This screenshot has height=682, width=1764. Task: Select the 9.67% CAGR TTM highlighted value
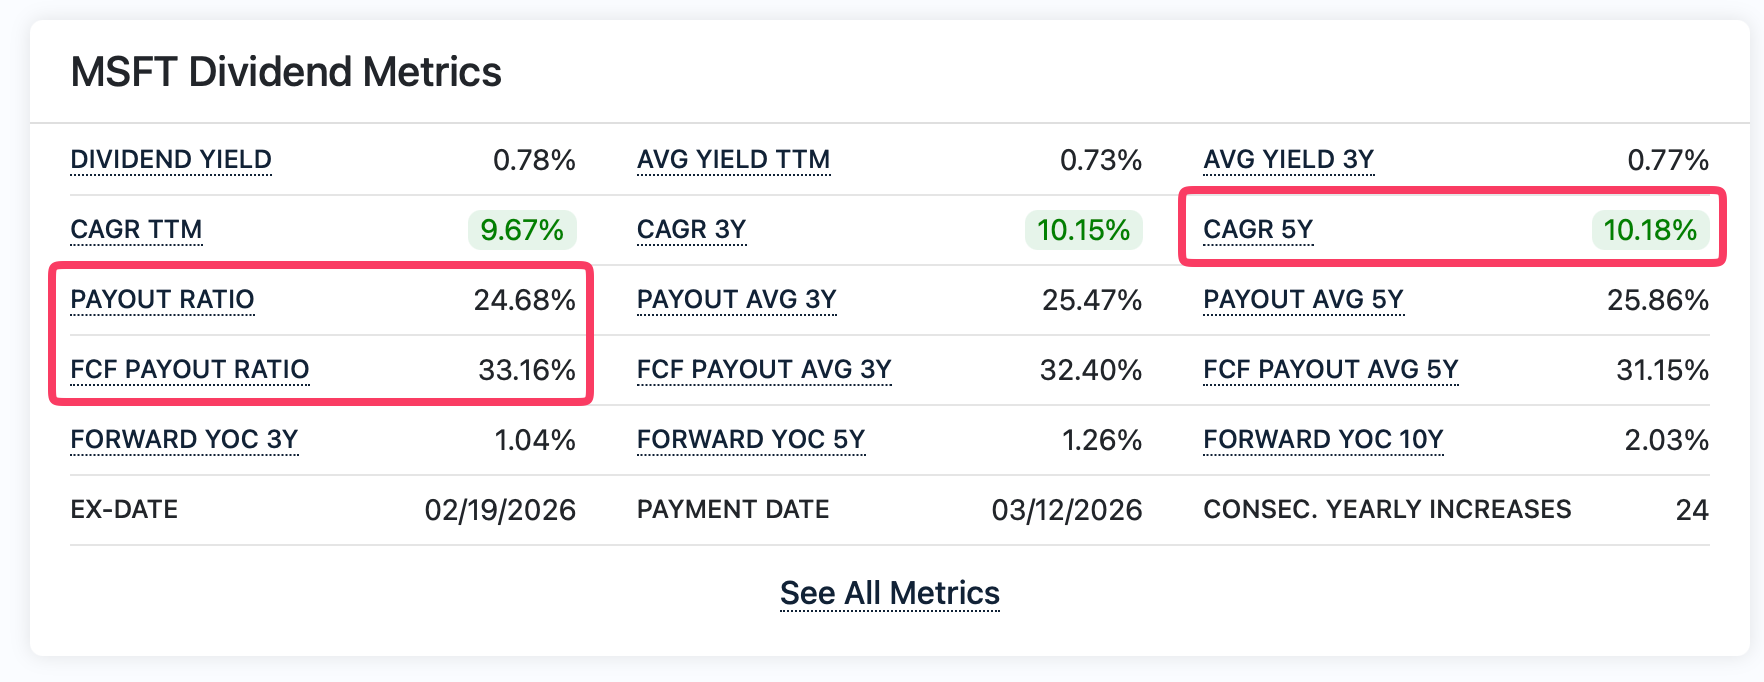pos(521,229)
